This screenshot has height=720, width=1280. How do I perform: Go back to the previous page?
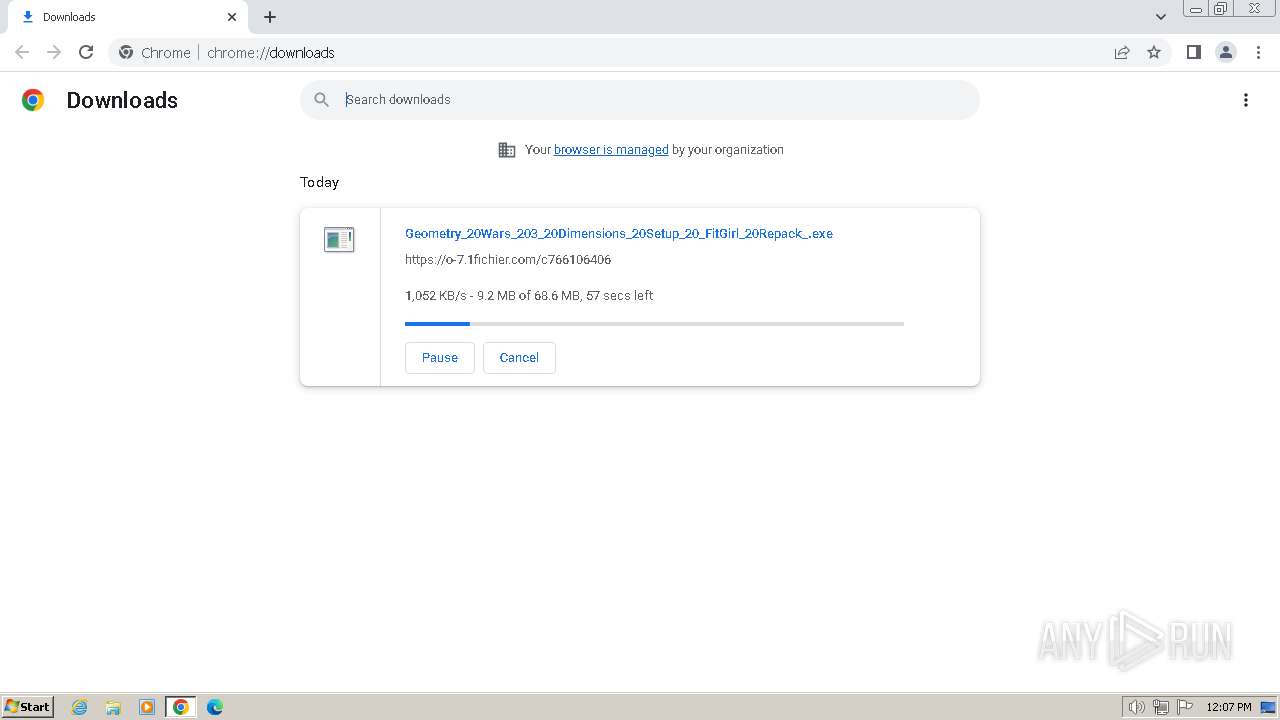click(x=22, y=52)
